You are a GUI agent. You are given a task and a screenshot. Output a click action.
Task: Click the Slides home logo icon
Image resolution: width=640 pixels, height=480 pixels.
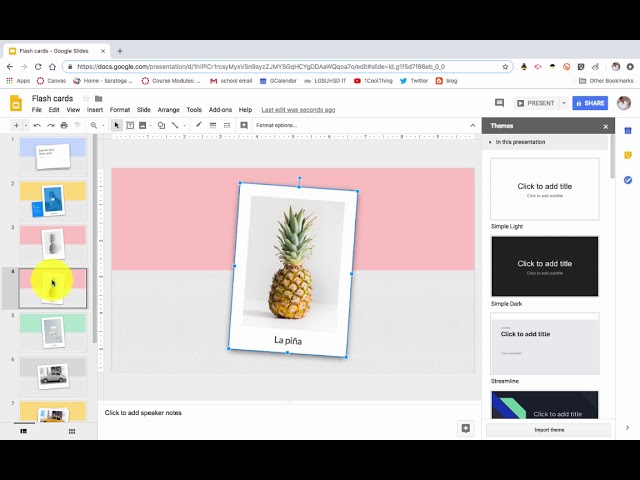(x=16, y=103)
